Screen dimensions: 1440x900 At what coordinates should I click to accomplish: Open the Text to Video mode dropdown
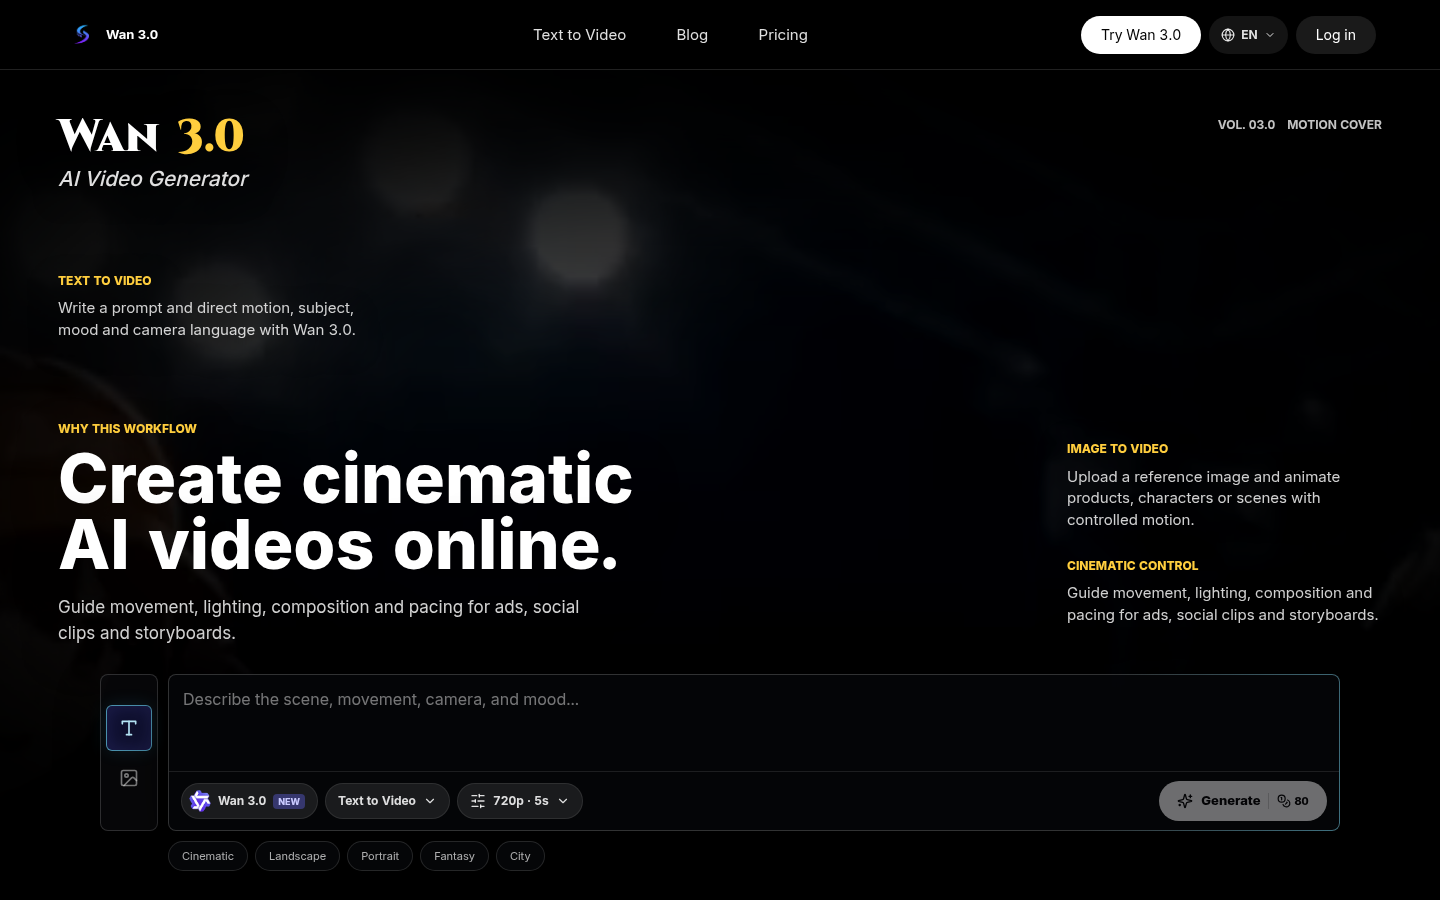tap(387, 801)
